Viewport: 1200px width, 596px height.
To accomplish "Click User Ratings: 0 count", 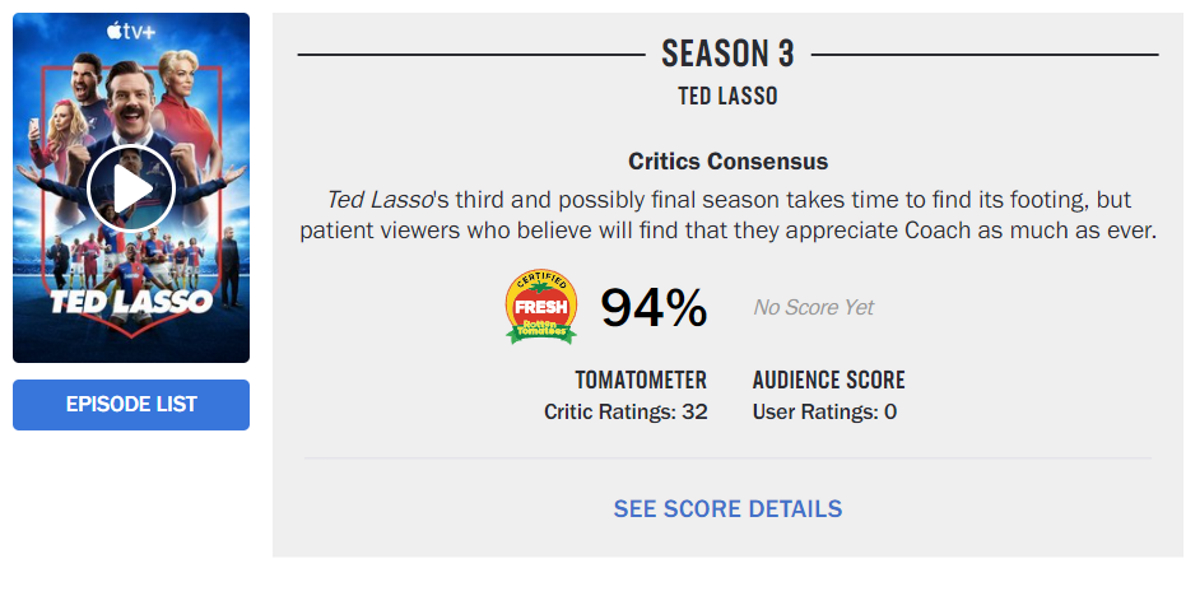I will (824, 412).
